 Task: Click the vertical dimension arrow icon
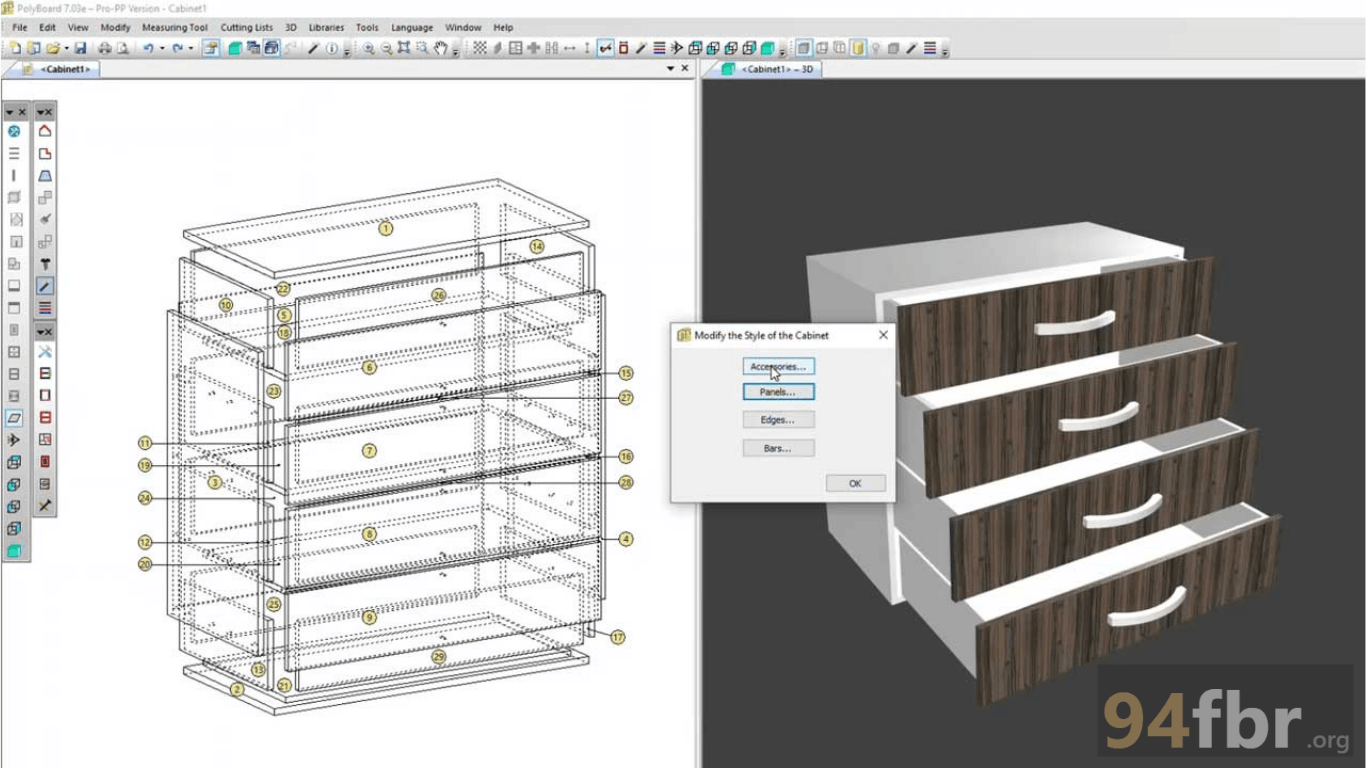tap(587, 47)
